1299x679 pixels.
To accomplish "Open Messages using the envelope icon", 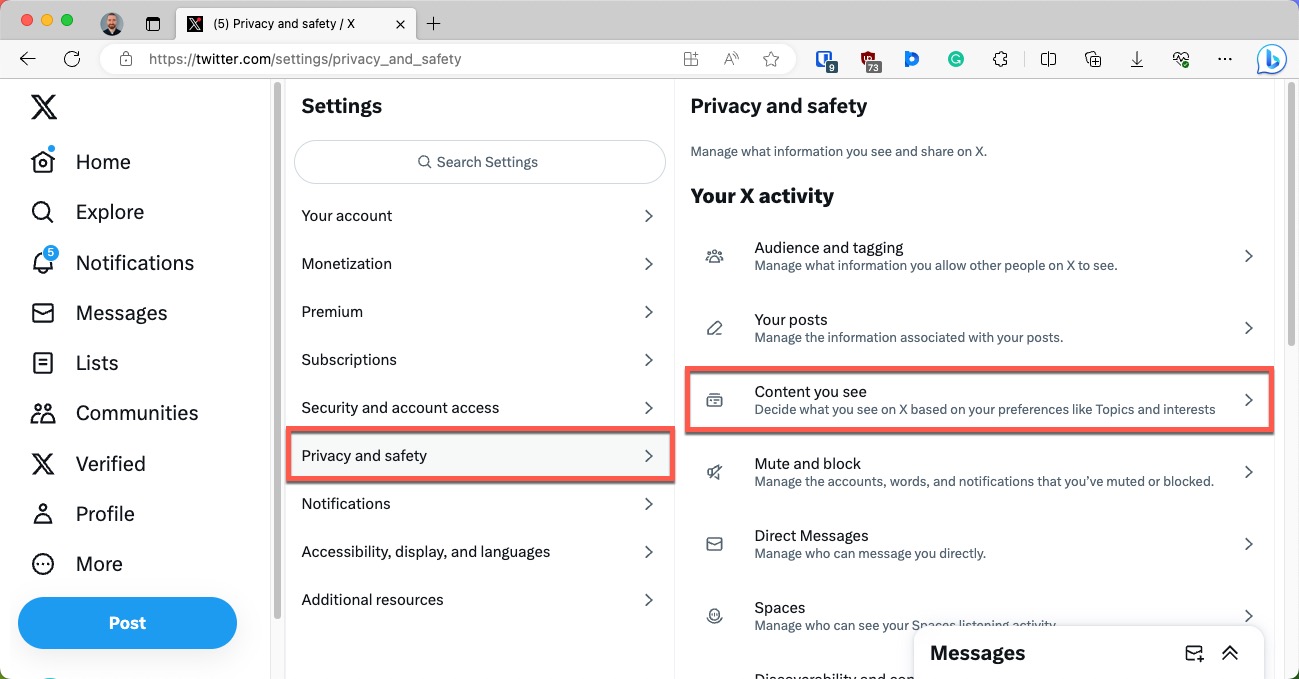I will 42,312.
